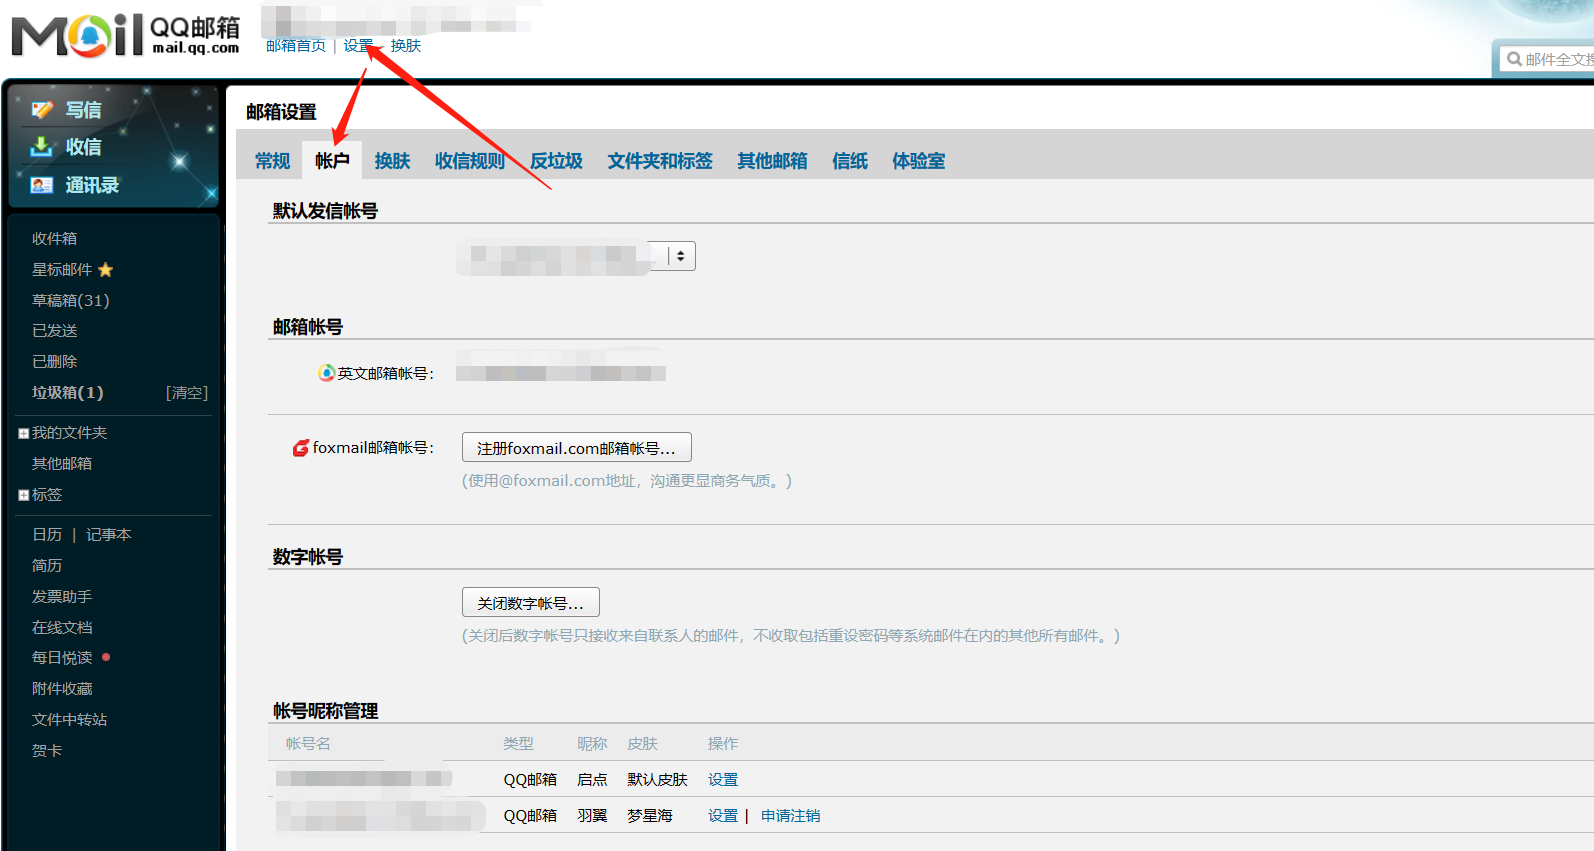Open the 简历 sidebar item

click(x=47, y=566)
